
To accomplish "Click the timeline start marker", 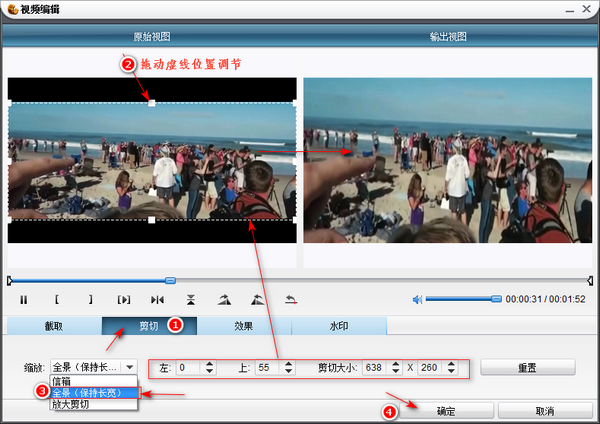I will (x=10, y=281).
